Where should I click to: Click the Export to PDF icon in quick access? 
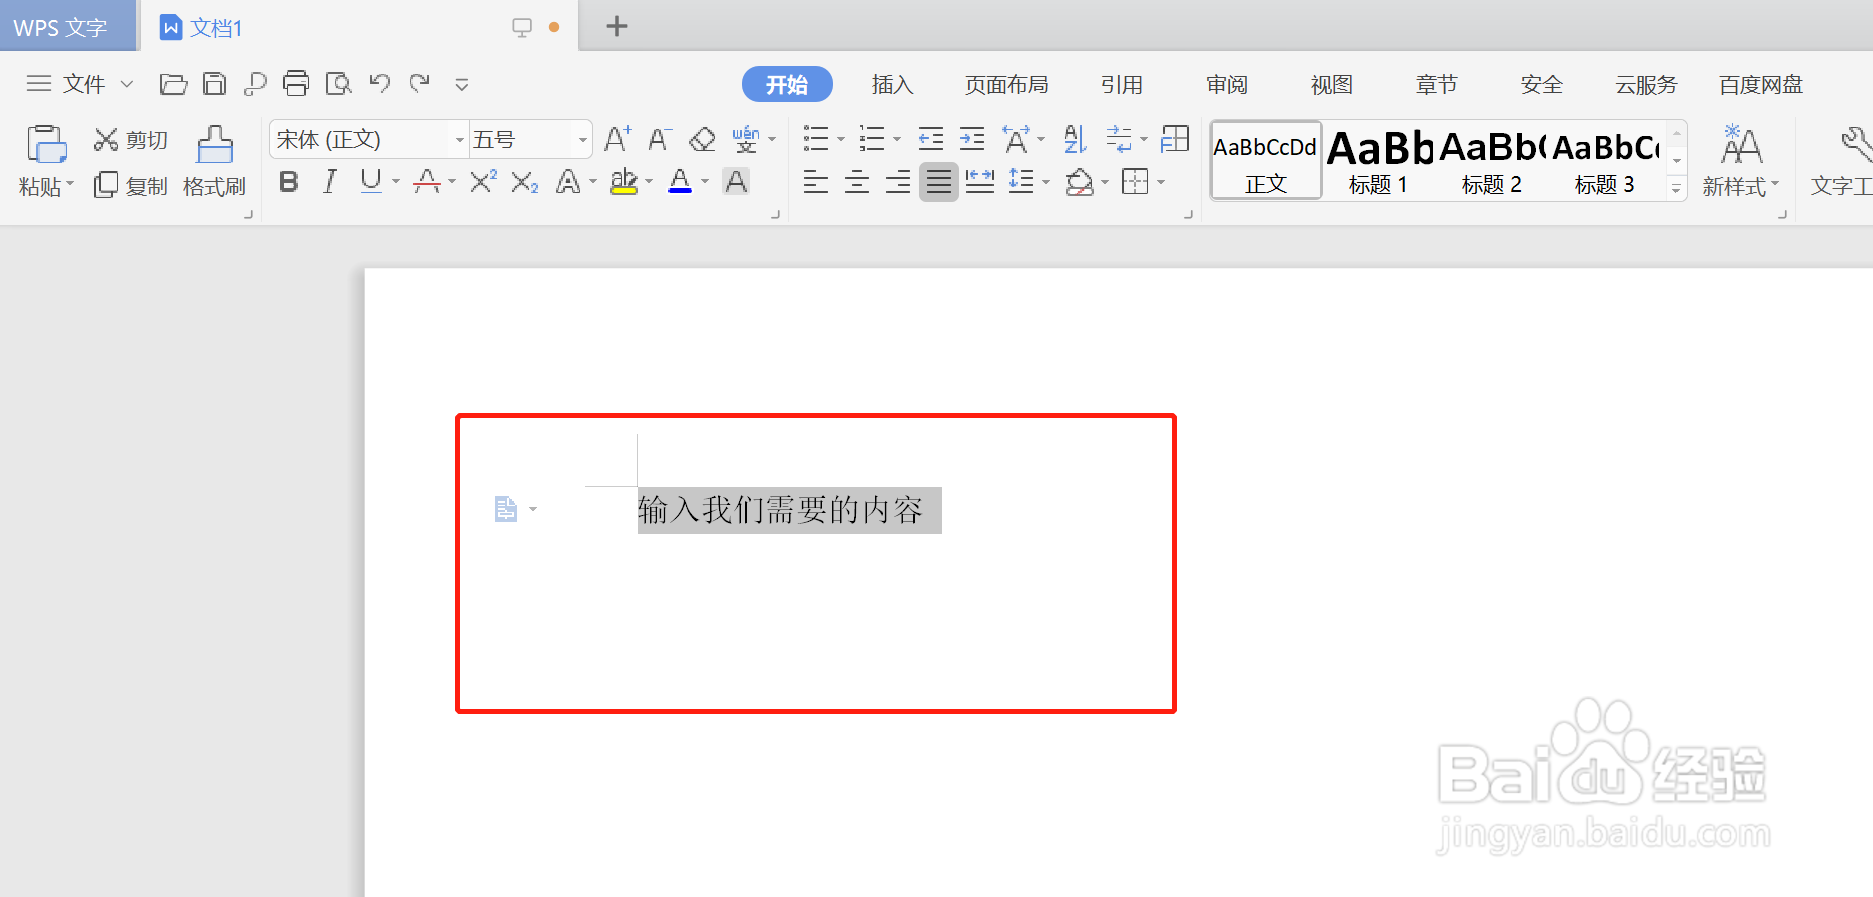click(255, 84)
